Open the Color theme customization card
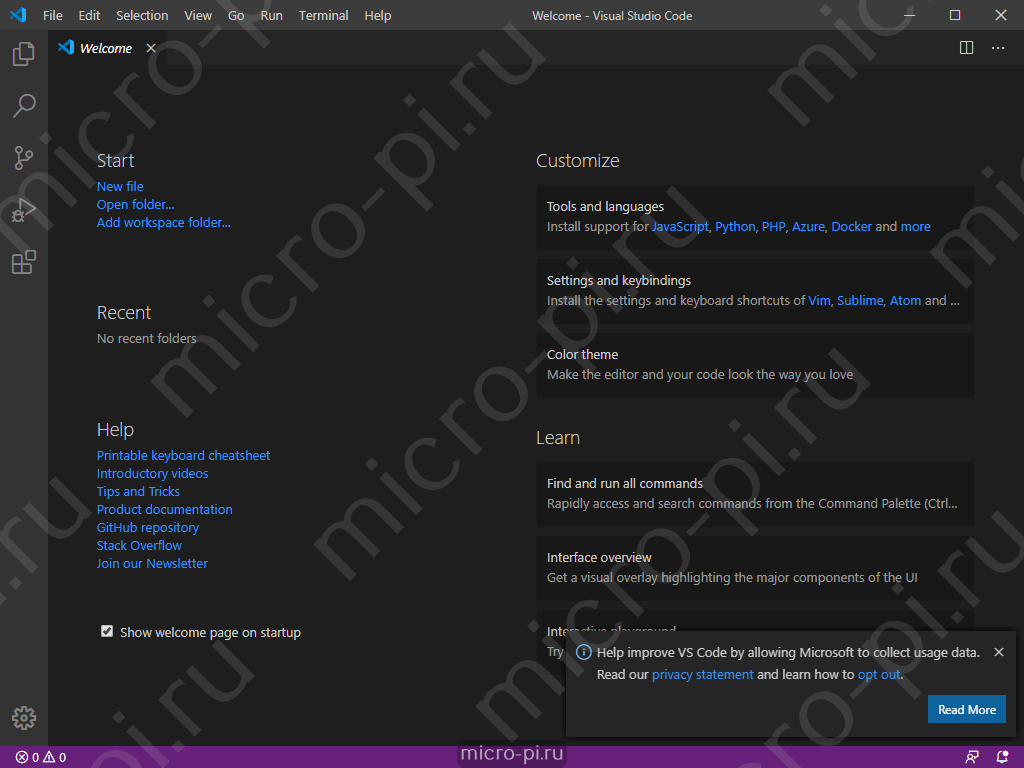Viewport: 1024px width, 768px height. click(x=755, y=365)
